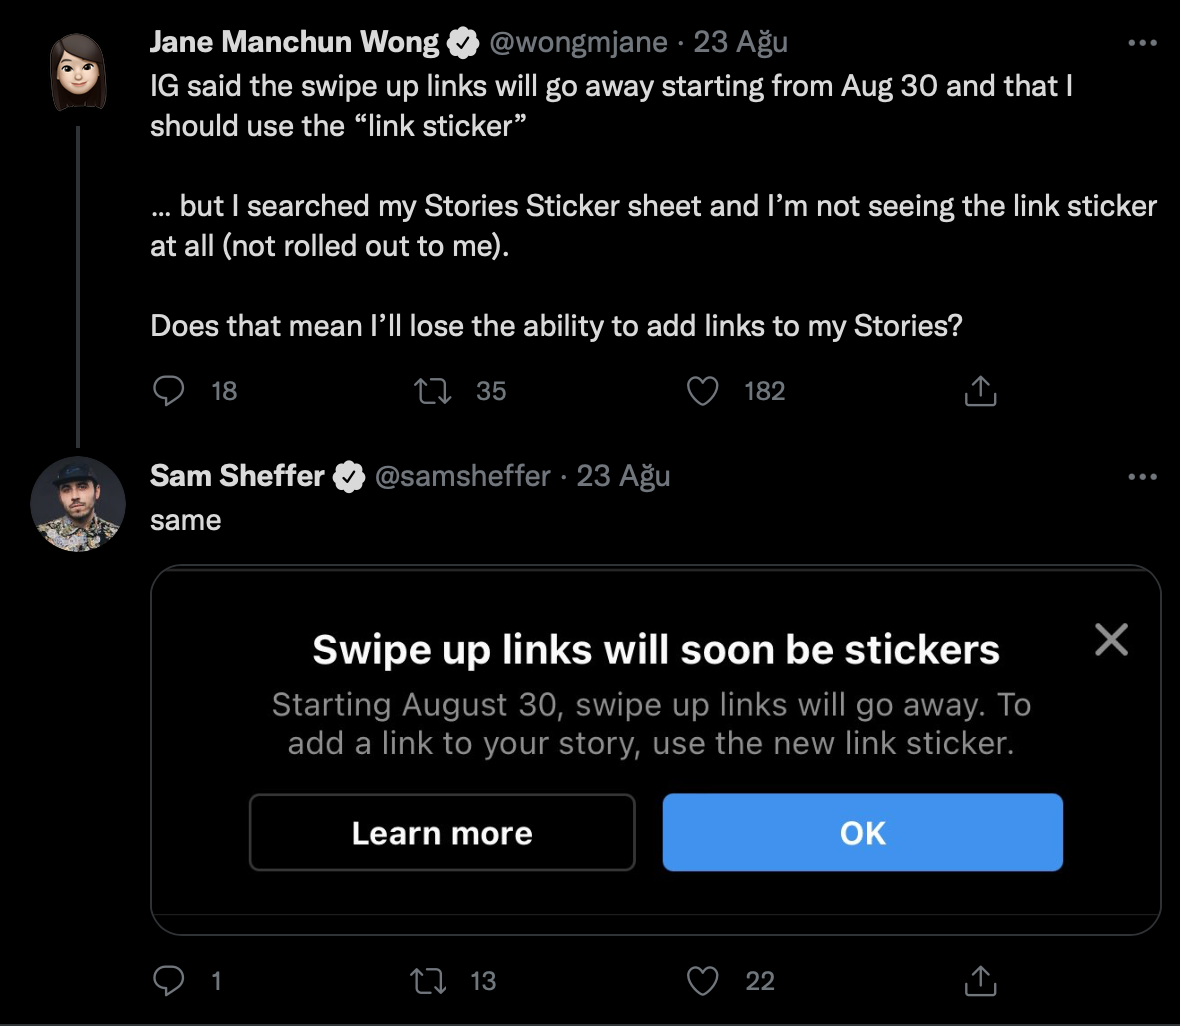Click the @samsheffer handle
1180x1026 pixels.
point(462,476)
